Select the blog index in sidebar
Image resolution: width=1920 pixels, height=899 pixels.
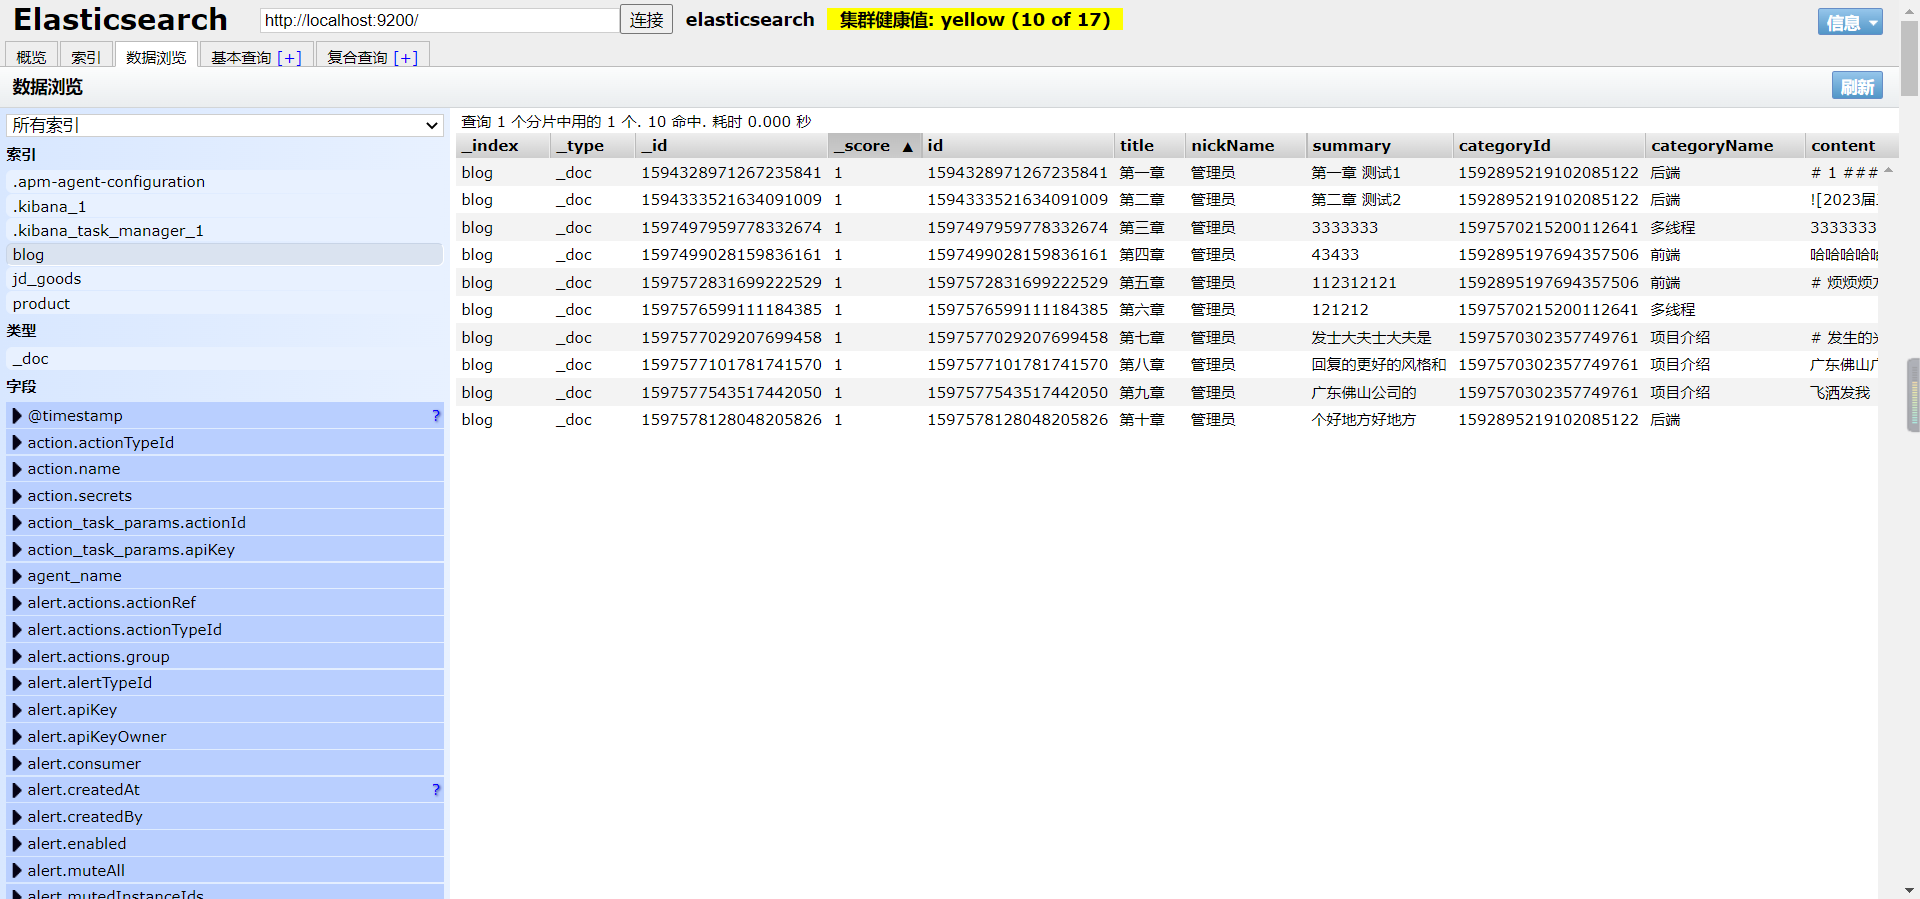tap(225, 255)
